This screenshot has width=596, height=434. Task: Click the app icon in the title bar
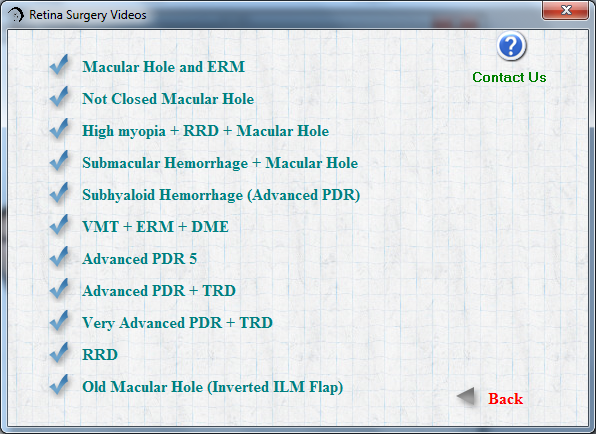click(16, 15)
